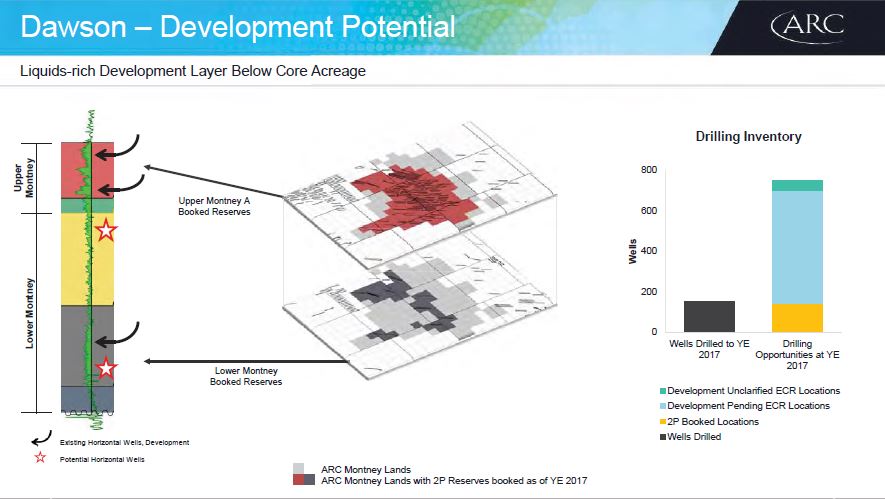This screenshot has width=885, height=499.
Task: Click the Wells Drilled to YE 2017 label
Action: coord(709,349)
